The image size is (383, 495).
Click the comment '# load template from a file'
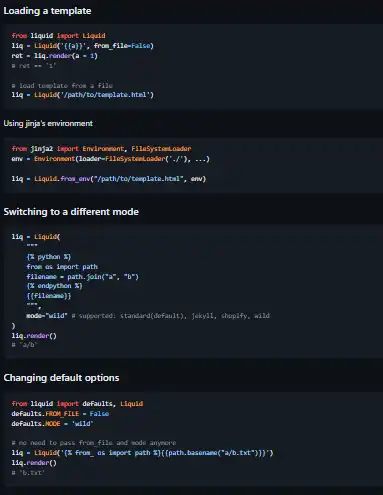[x=62, y=86]
